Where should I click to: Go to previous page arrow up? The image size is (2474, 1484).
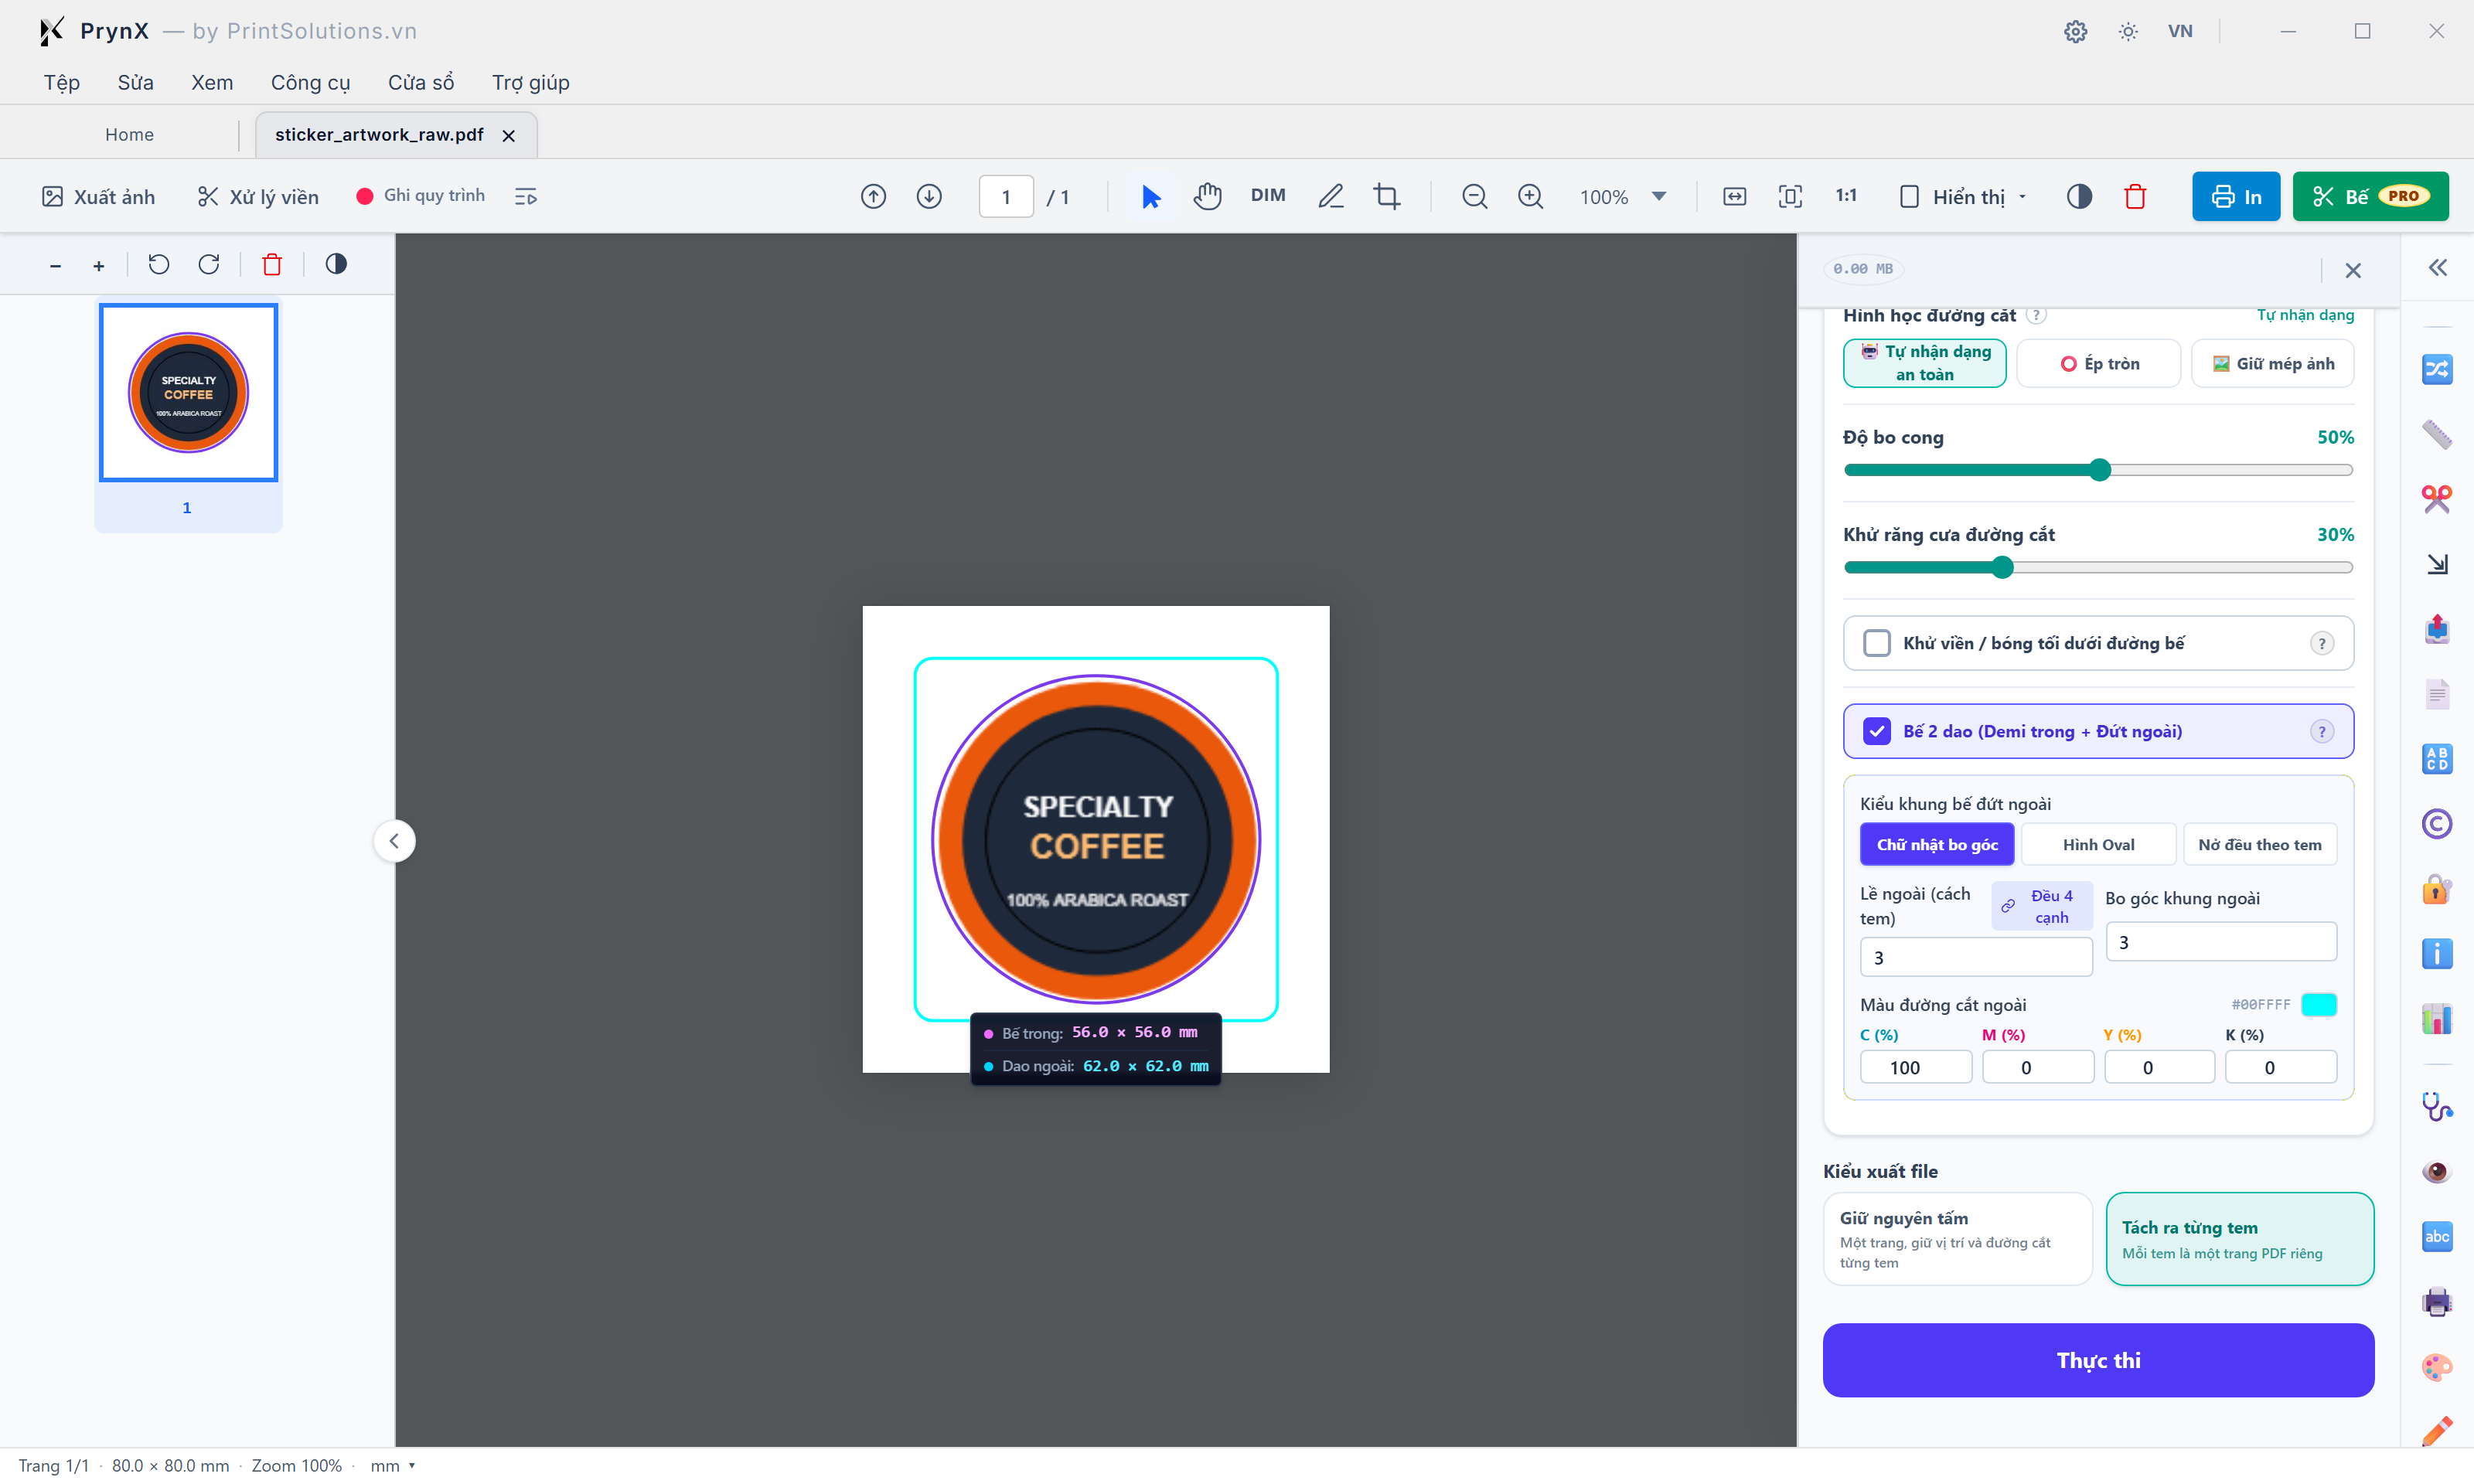click(x=873, y=196)
